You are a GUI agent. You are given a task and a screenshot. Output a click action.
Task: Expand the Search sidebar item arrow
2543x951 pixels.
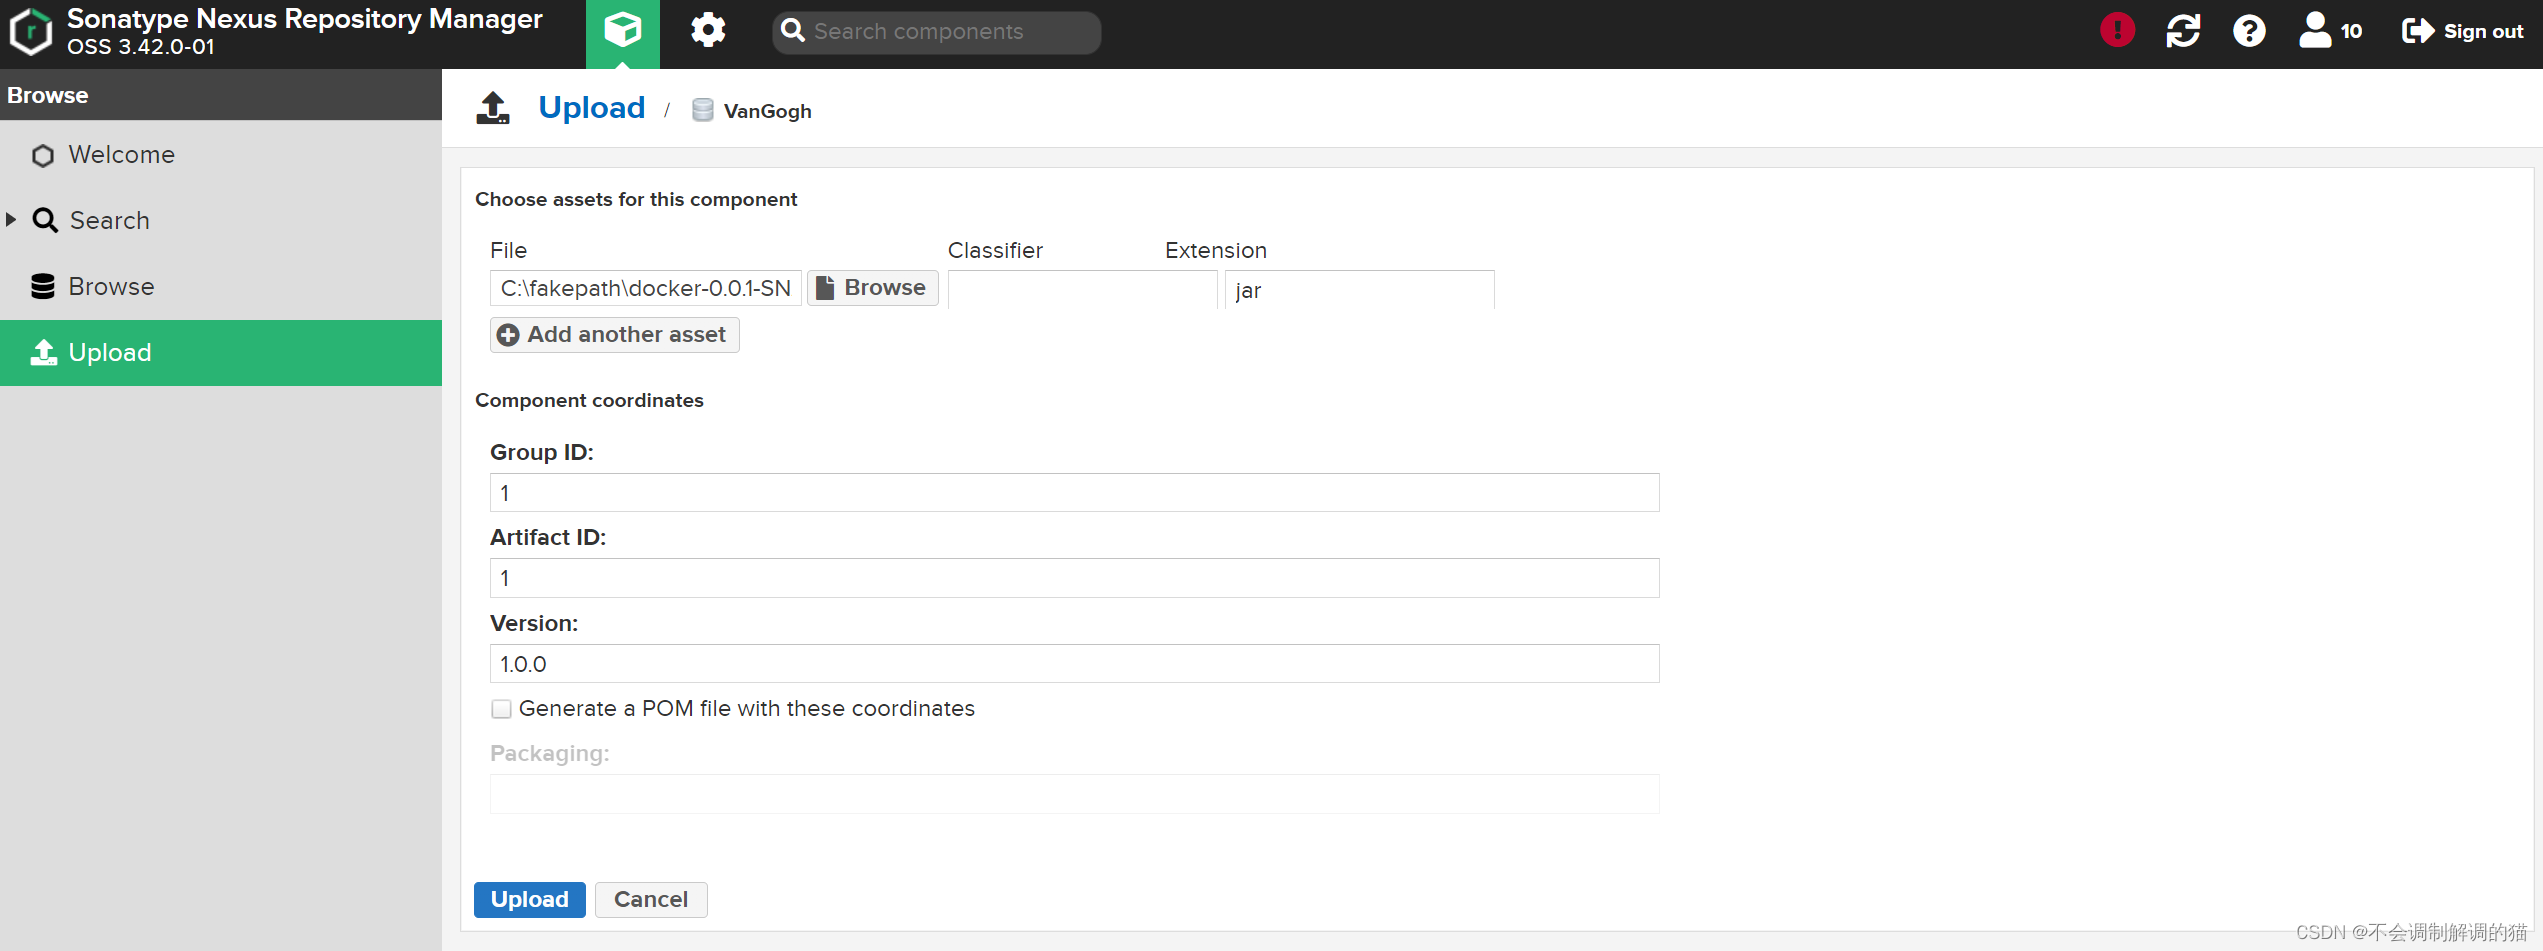(11, 219)
